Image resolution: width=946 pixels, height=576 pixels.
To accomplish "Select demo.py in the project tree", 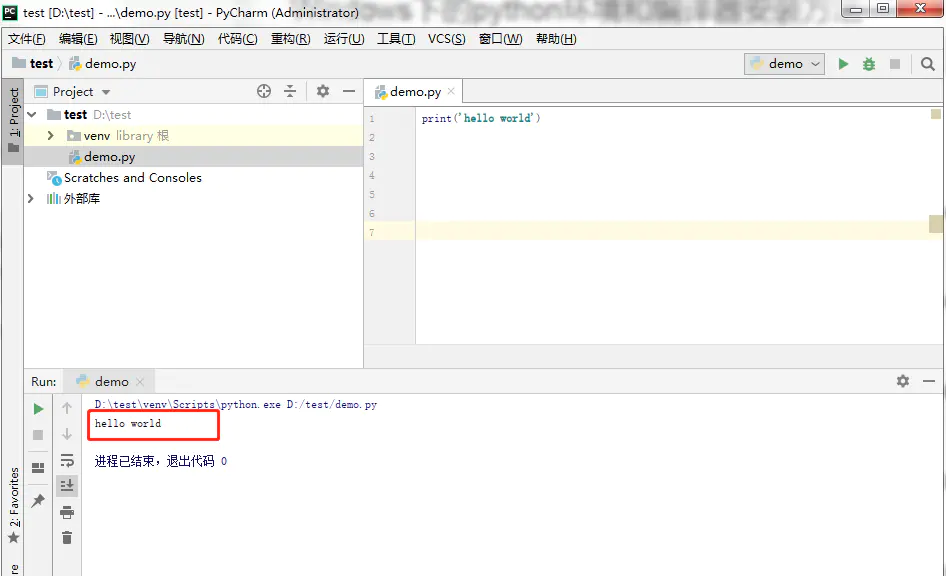I will (x=193, y=157).
